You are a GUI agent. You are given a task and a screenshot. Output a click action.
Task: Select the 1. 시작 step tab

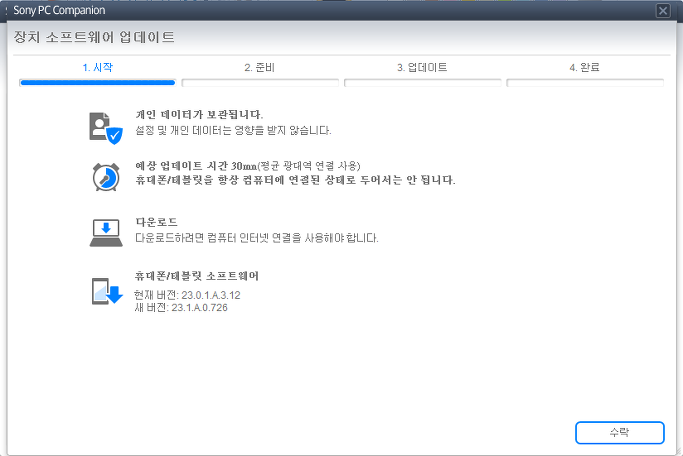98,68
